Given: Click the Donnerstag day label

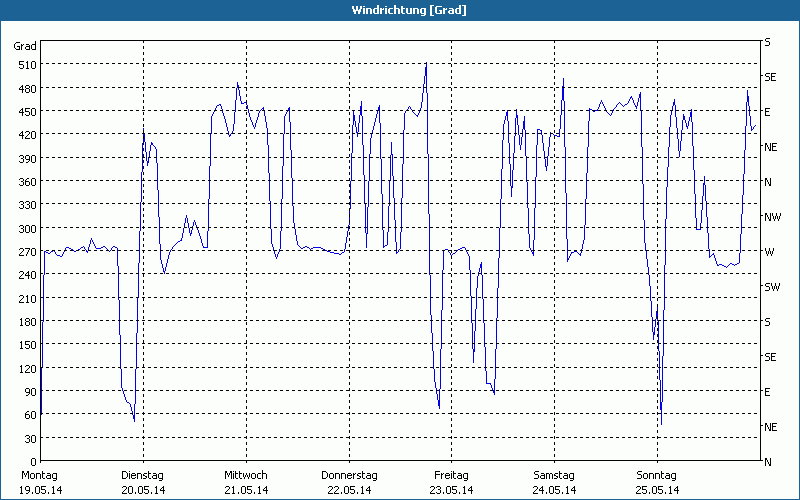Looking at the screenshot, I should 348,475.
